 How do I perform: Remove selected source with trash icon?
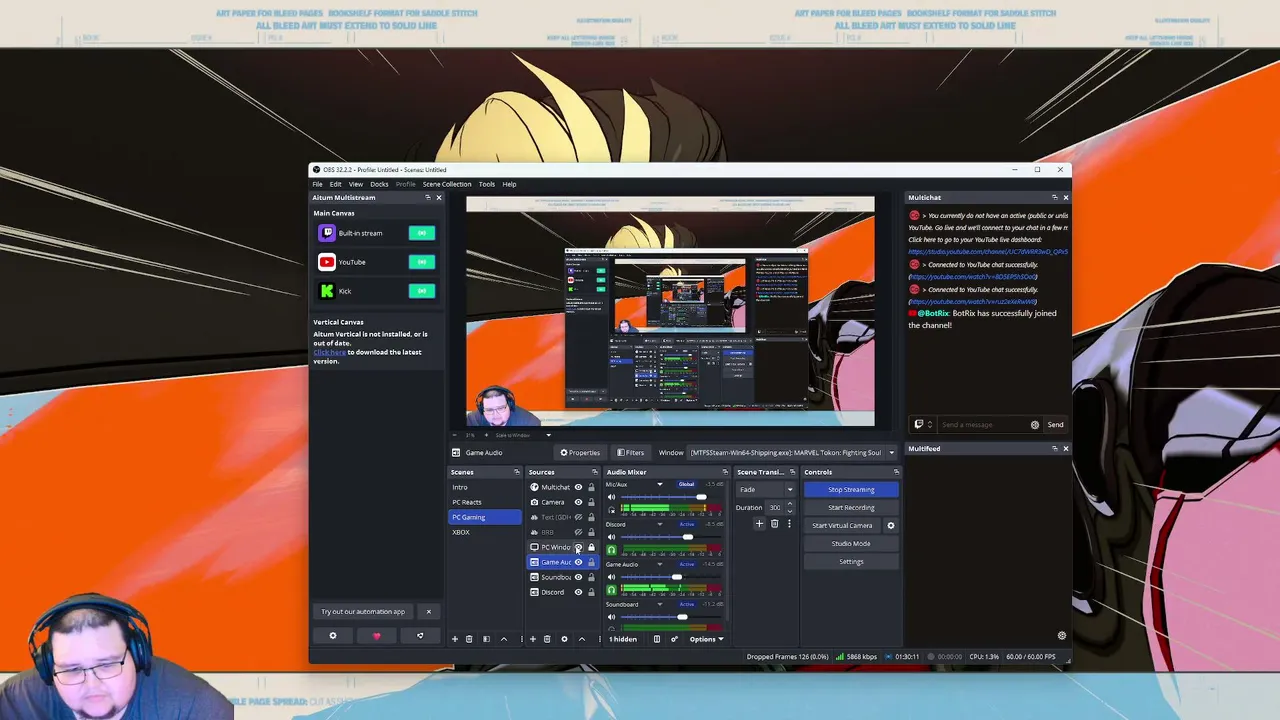(x=547, y=639)
